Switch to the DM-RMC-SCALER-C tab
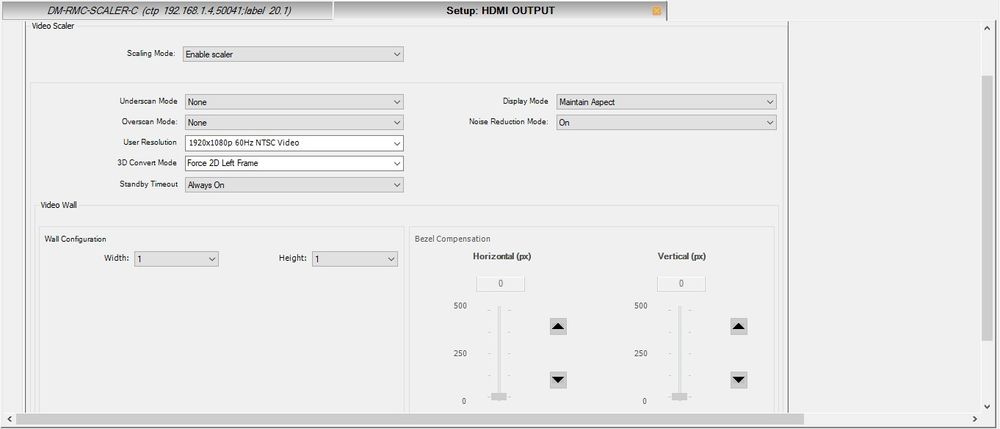 pyautogui.click(x=168, y=11)
